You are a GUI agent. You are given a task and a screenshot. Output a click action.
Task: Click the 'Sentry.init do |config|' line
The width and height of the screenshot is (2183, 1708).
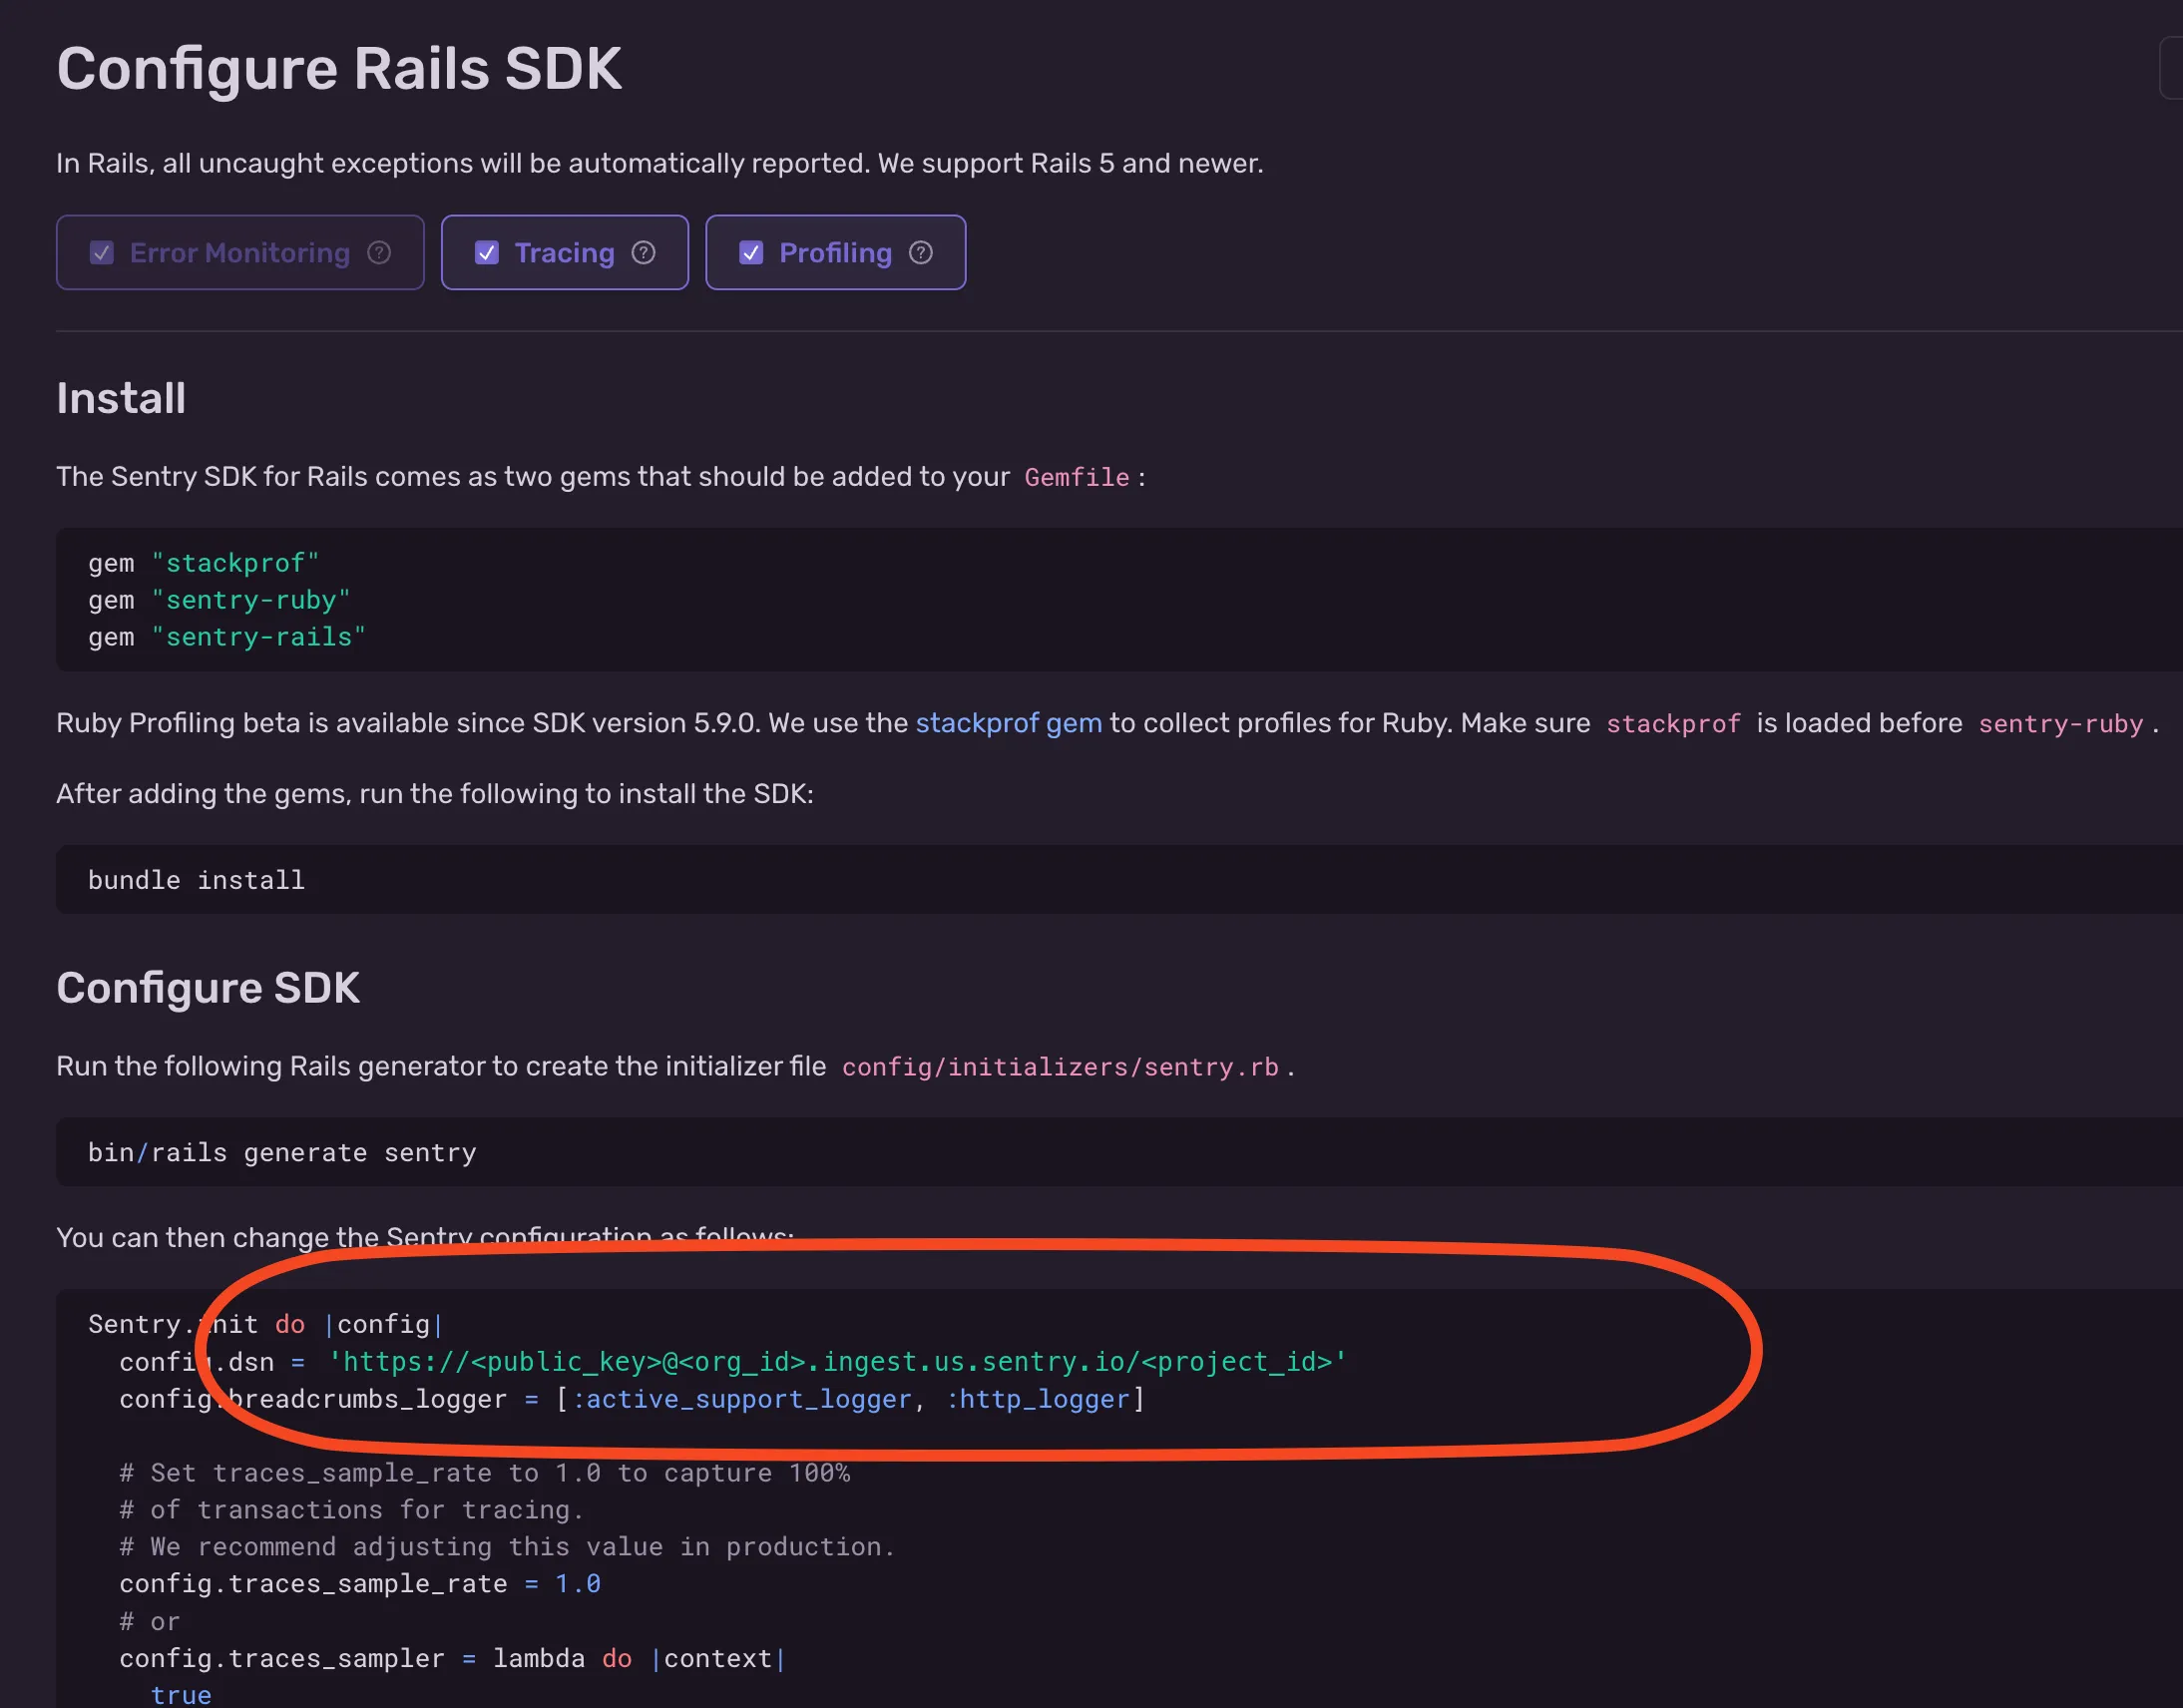pos(266,1325)
